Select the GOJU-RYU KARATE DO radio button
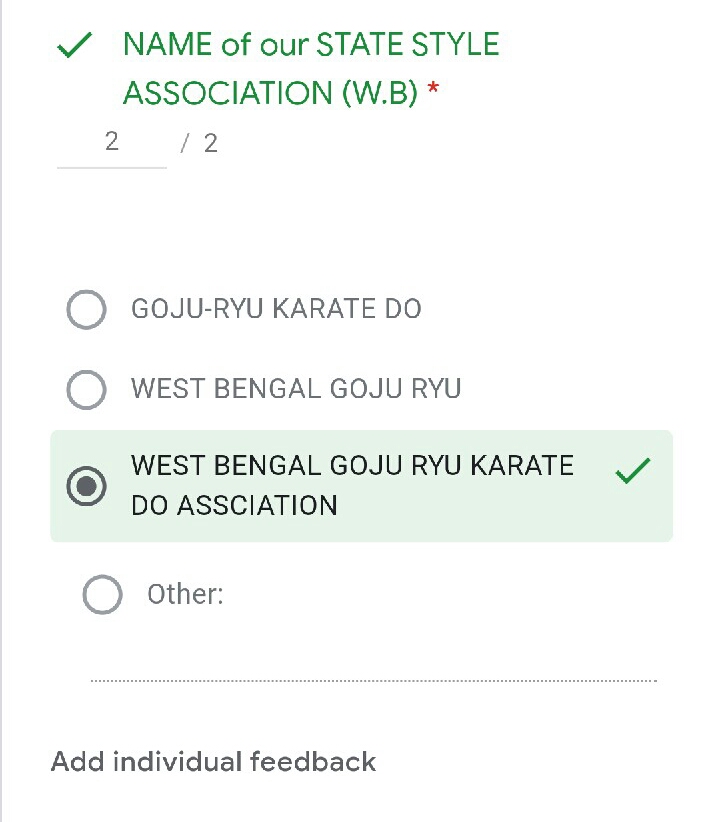The image size is (720, 822). (x=86, y=309)
